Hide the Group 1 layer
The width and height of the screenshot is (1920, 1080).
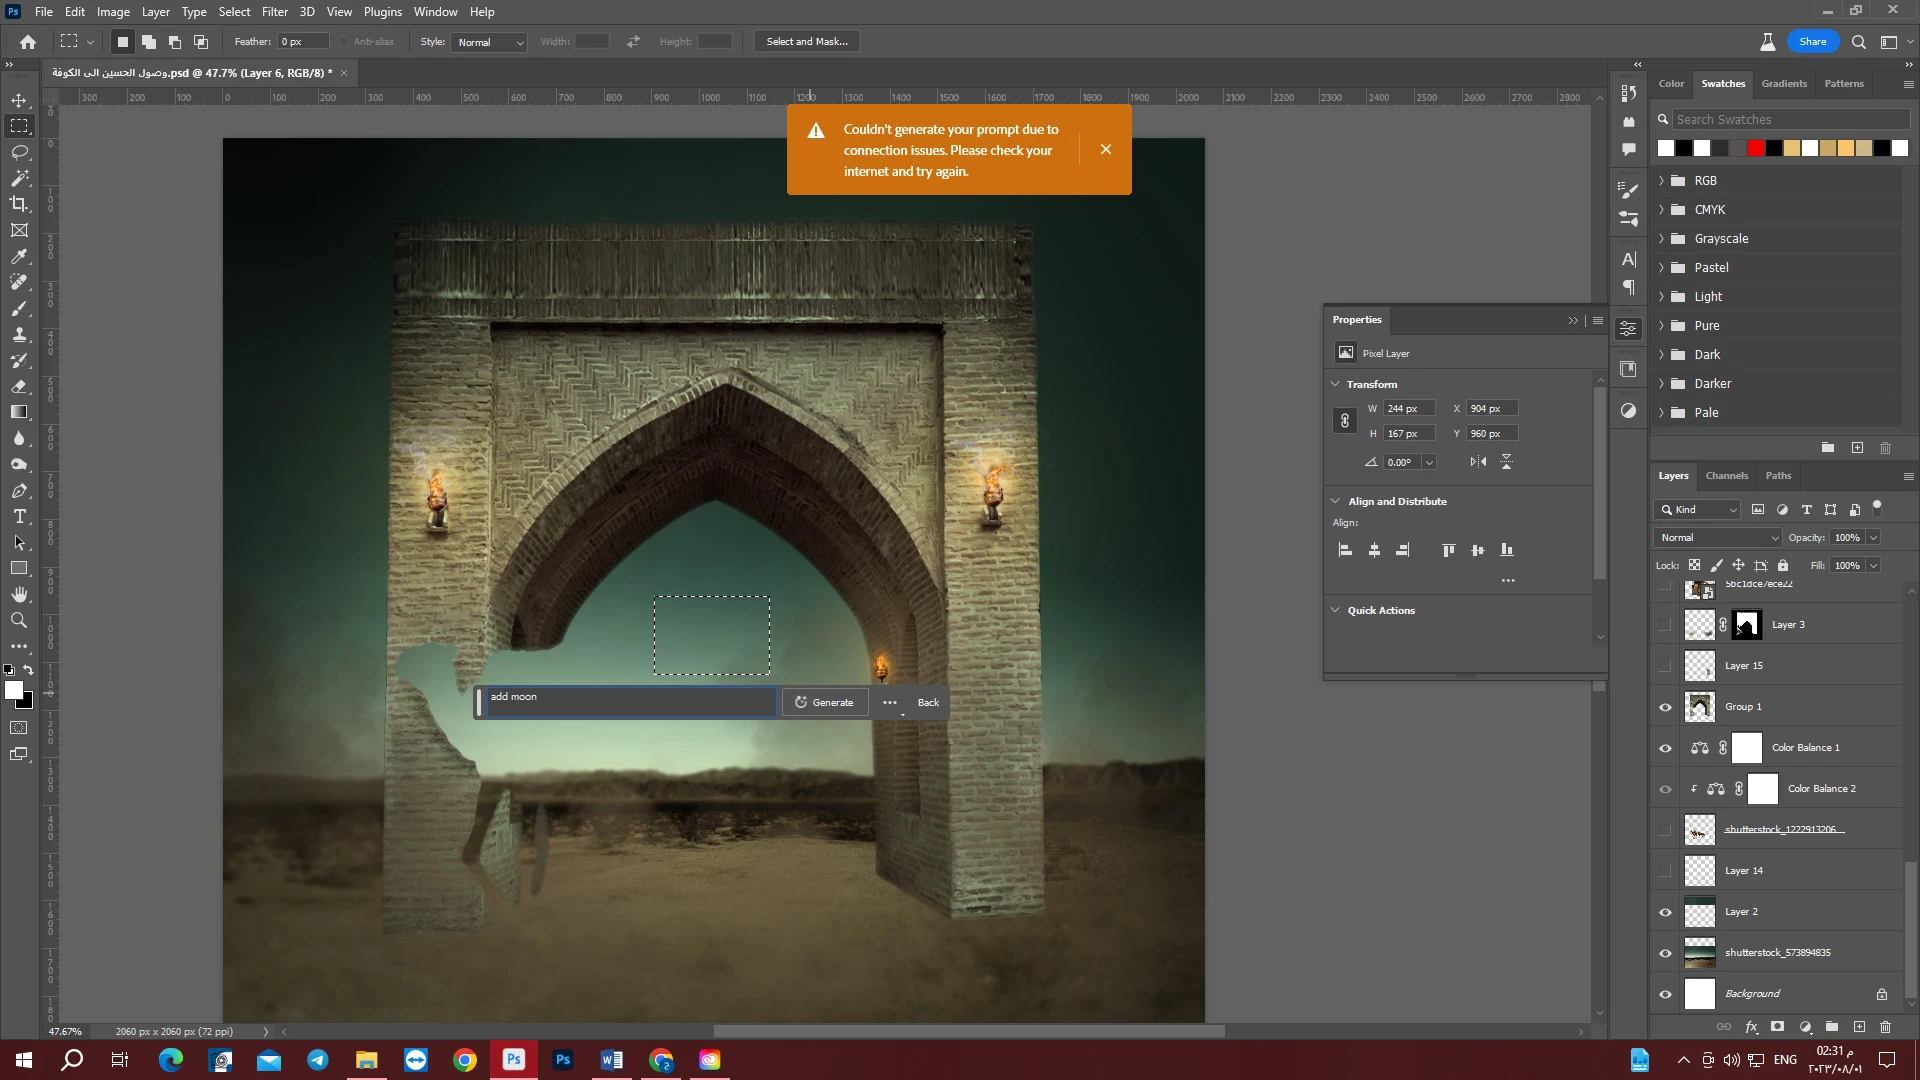tap(1665, 707)
